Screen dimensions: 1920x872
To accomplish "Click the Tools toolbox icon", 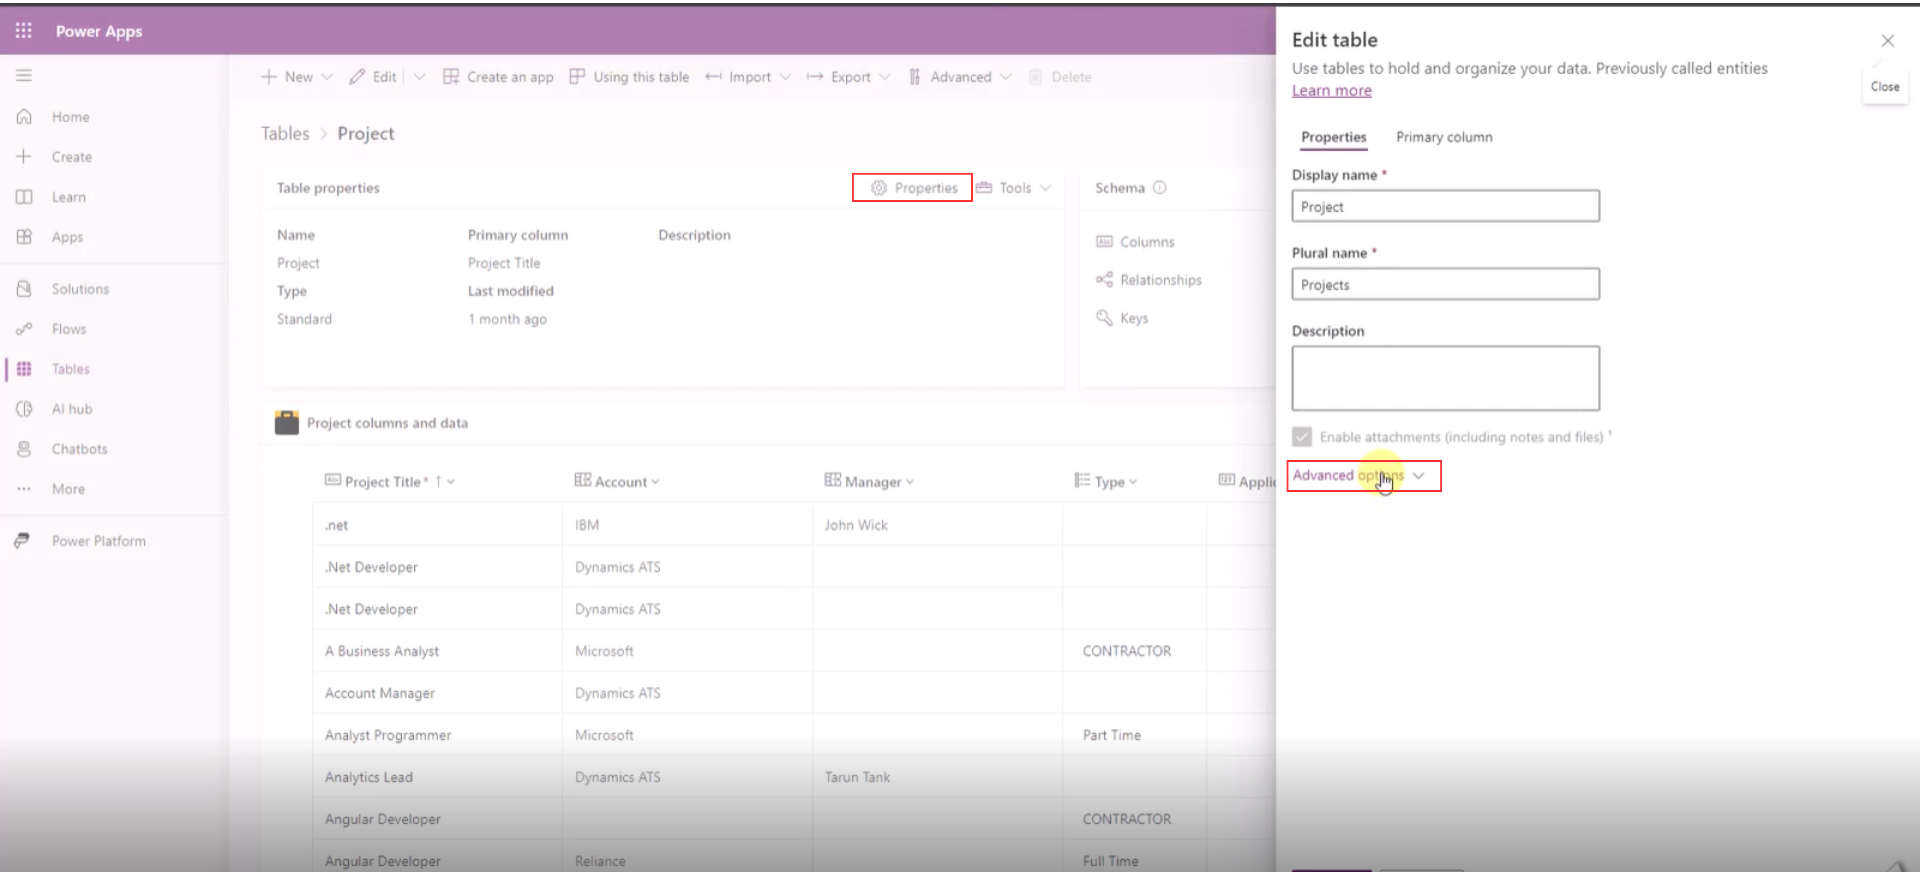I will click(x=984, y=188).
